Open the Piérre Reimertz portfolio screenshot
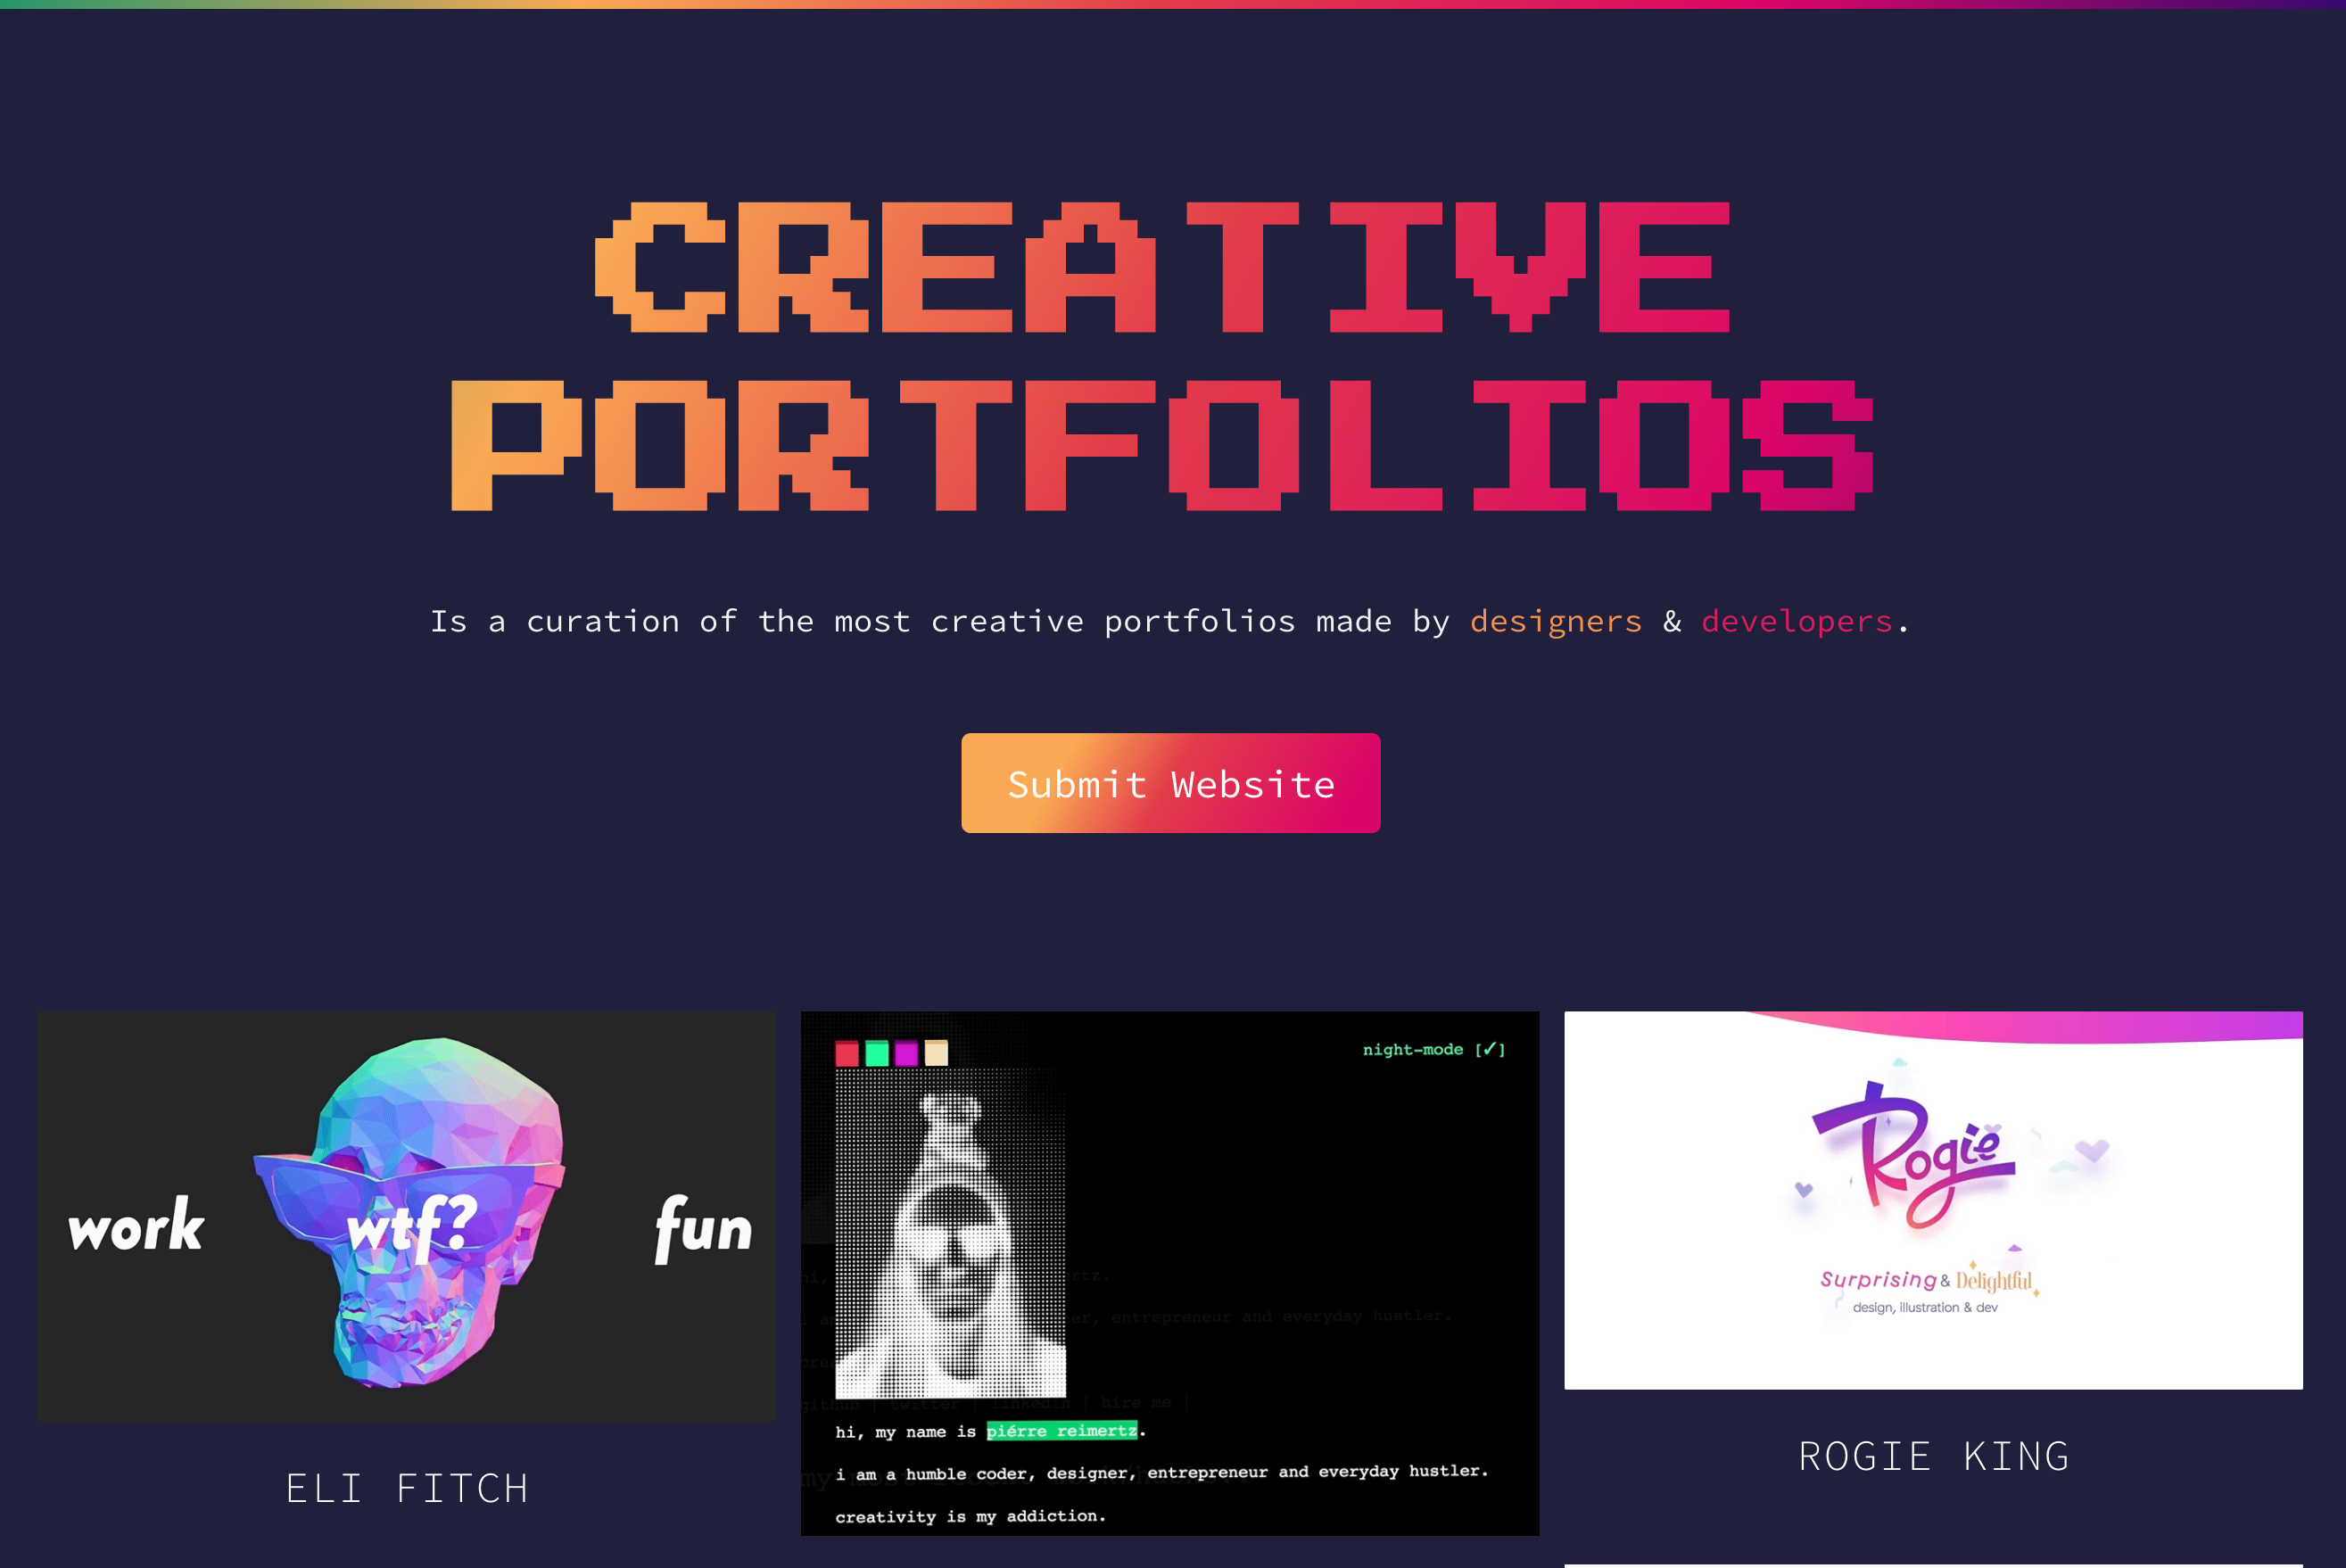Viewport: 2346px width, 1568px height. [x=1170, y=1273]
